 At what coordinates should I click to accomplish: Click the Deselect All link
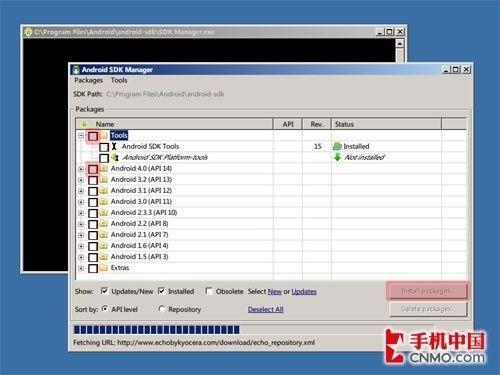(266, 309)
